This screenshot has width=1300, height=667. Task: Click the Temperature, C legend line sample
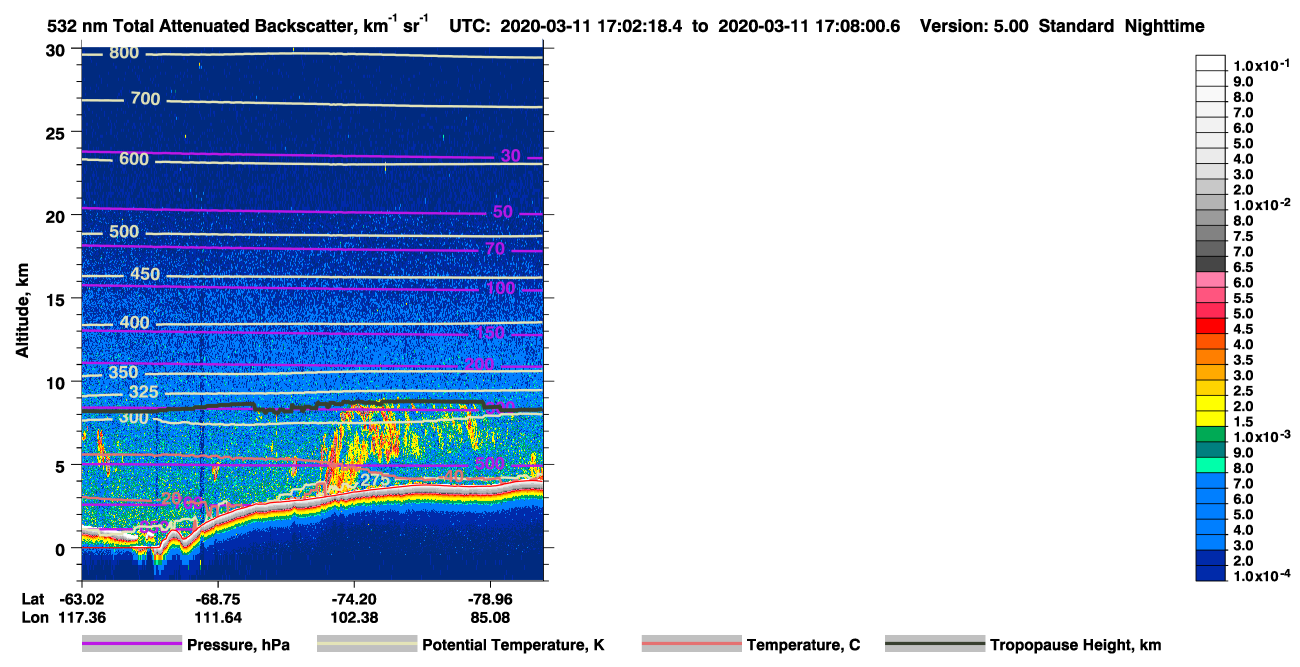[x=692, y=645]
